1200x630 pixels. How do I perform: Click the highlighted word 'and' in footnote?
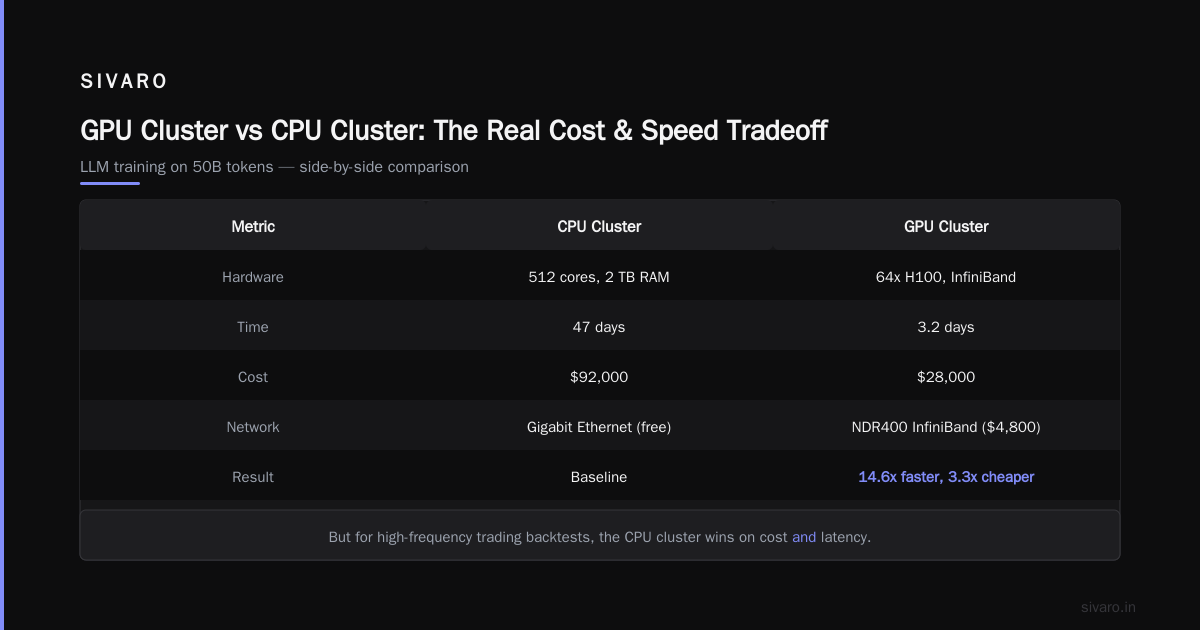click(804, 537)
